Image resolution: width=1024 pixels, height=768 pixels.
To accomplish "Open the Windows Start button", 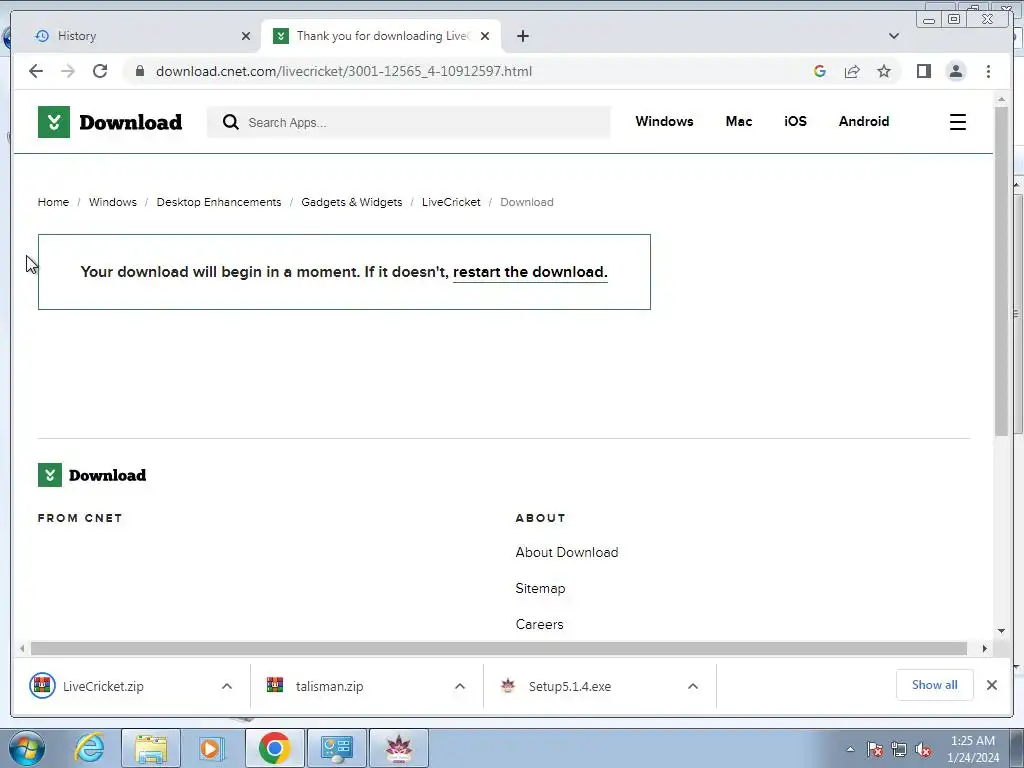I will pos(27,748).
